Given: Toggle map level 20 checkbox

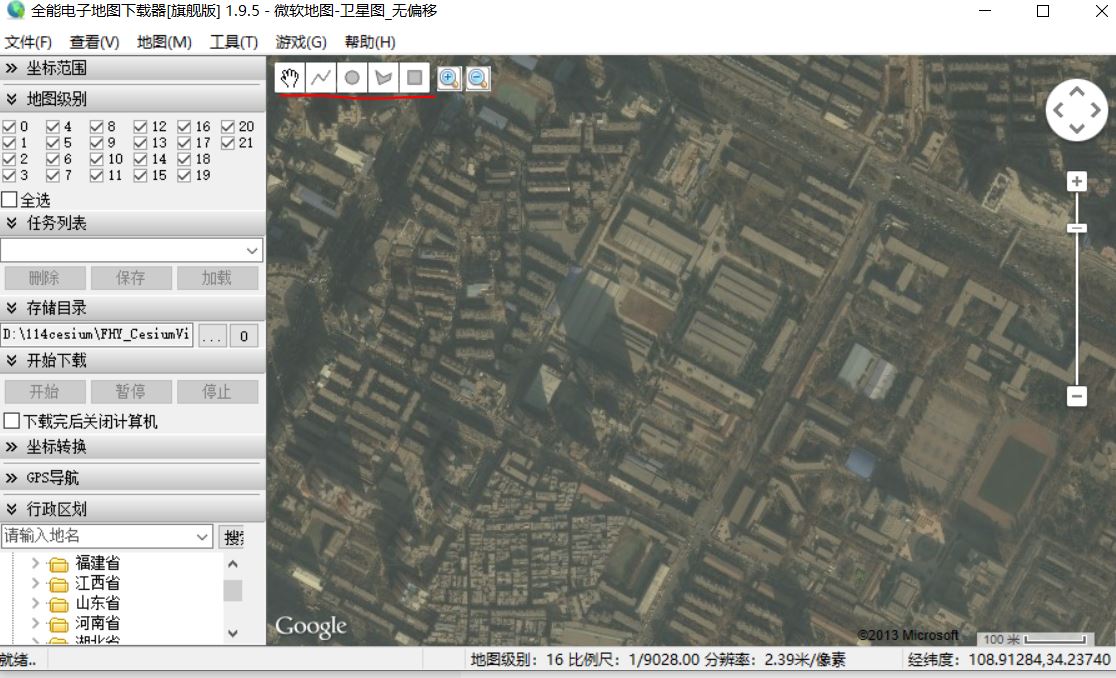Looking at the screenshot, I should pos(228,127).
